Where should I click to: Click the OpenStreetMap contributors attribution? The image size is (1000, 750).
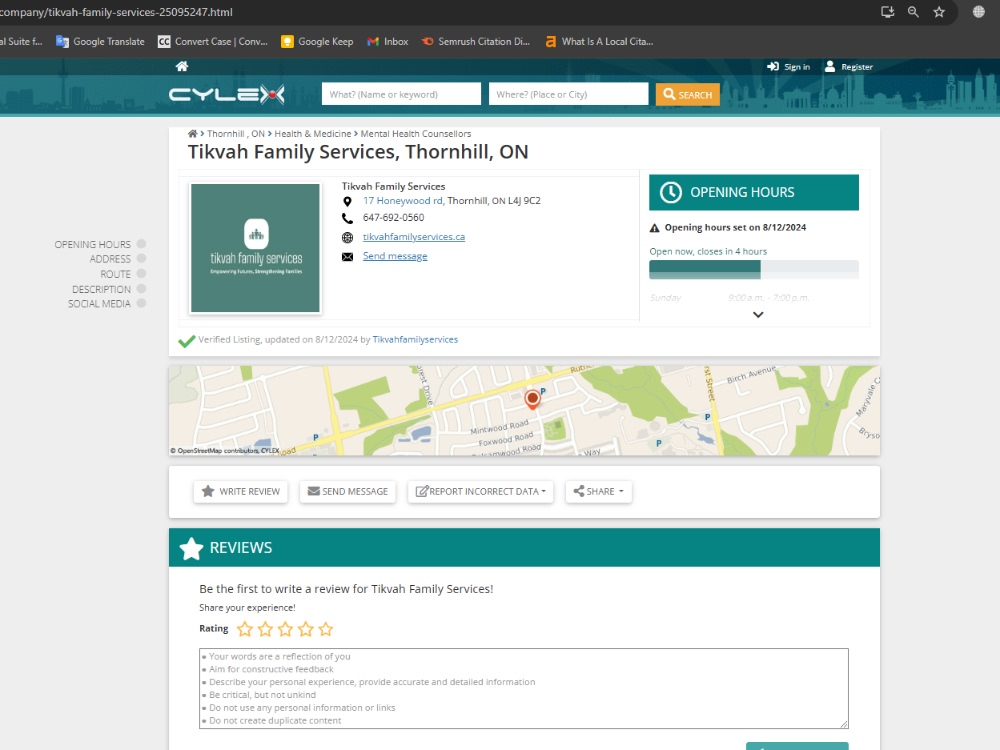(224, 450)
